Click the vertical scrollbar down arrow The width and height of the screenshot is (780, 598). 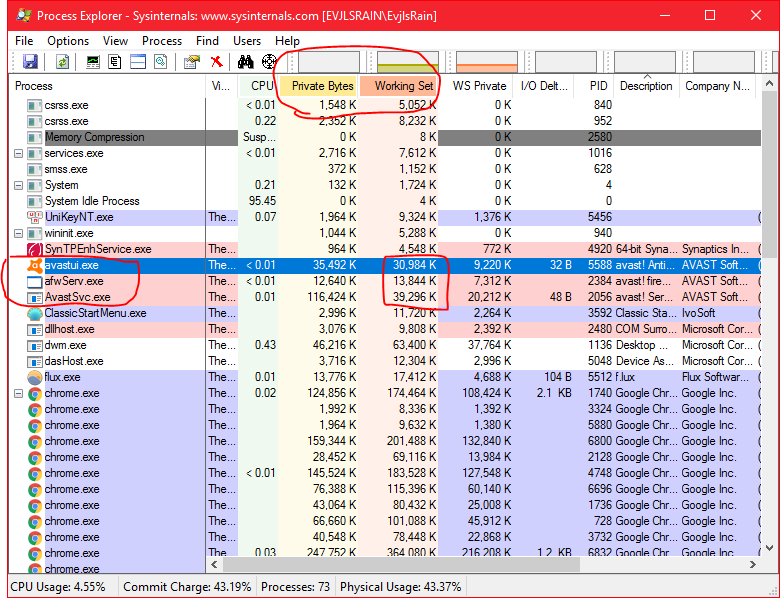pyautogui.click(x=769, y=547)
